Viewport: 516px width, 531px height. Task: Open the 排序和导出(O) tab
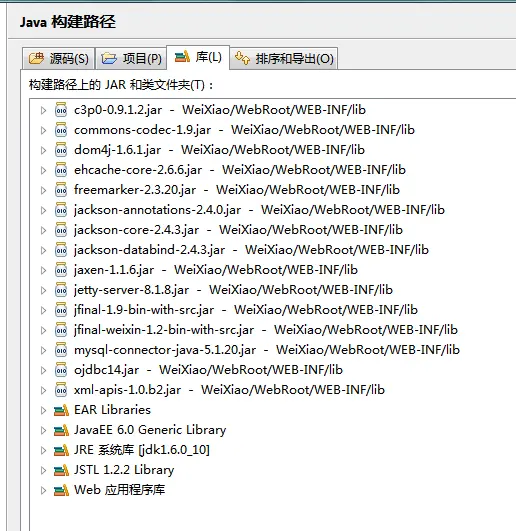[x=284, y=59]
